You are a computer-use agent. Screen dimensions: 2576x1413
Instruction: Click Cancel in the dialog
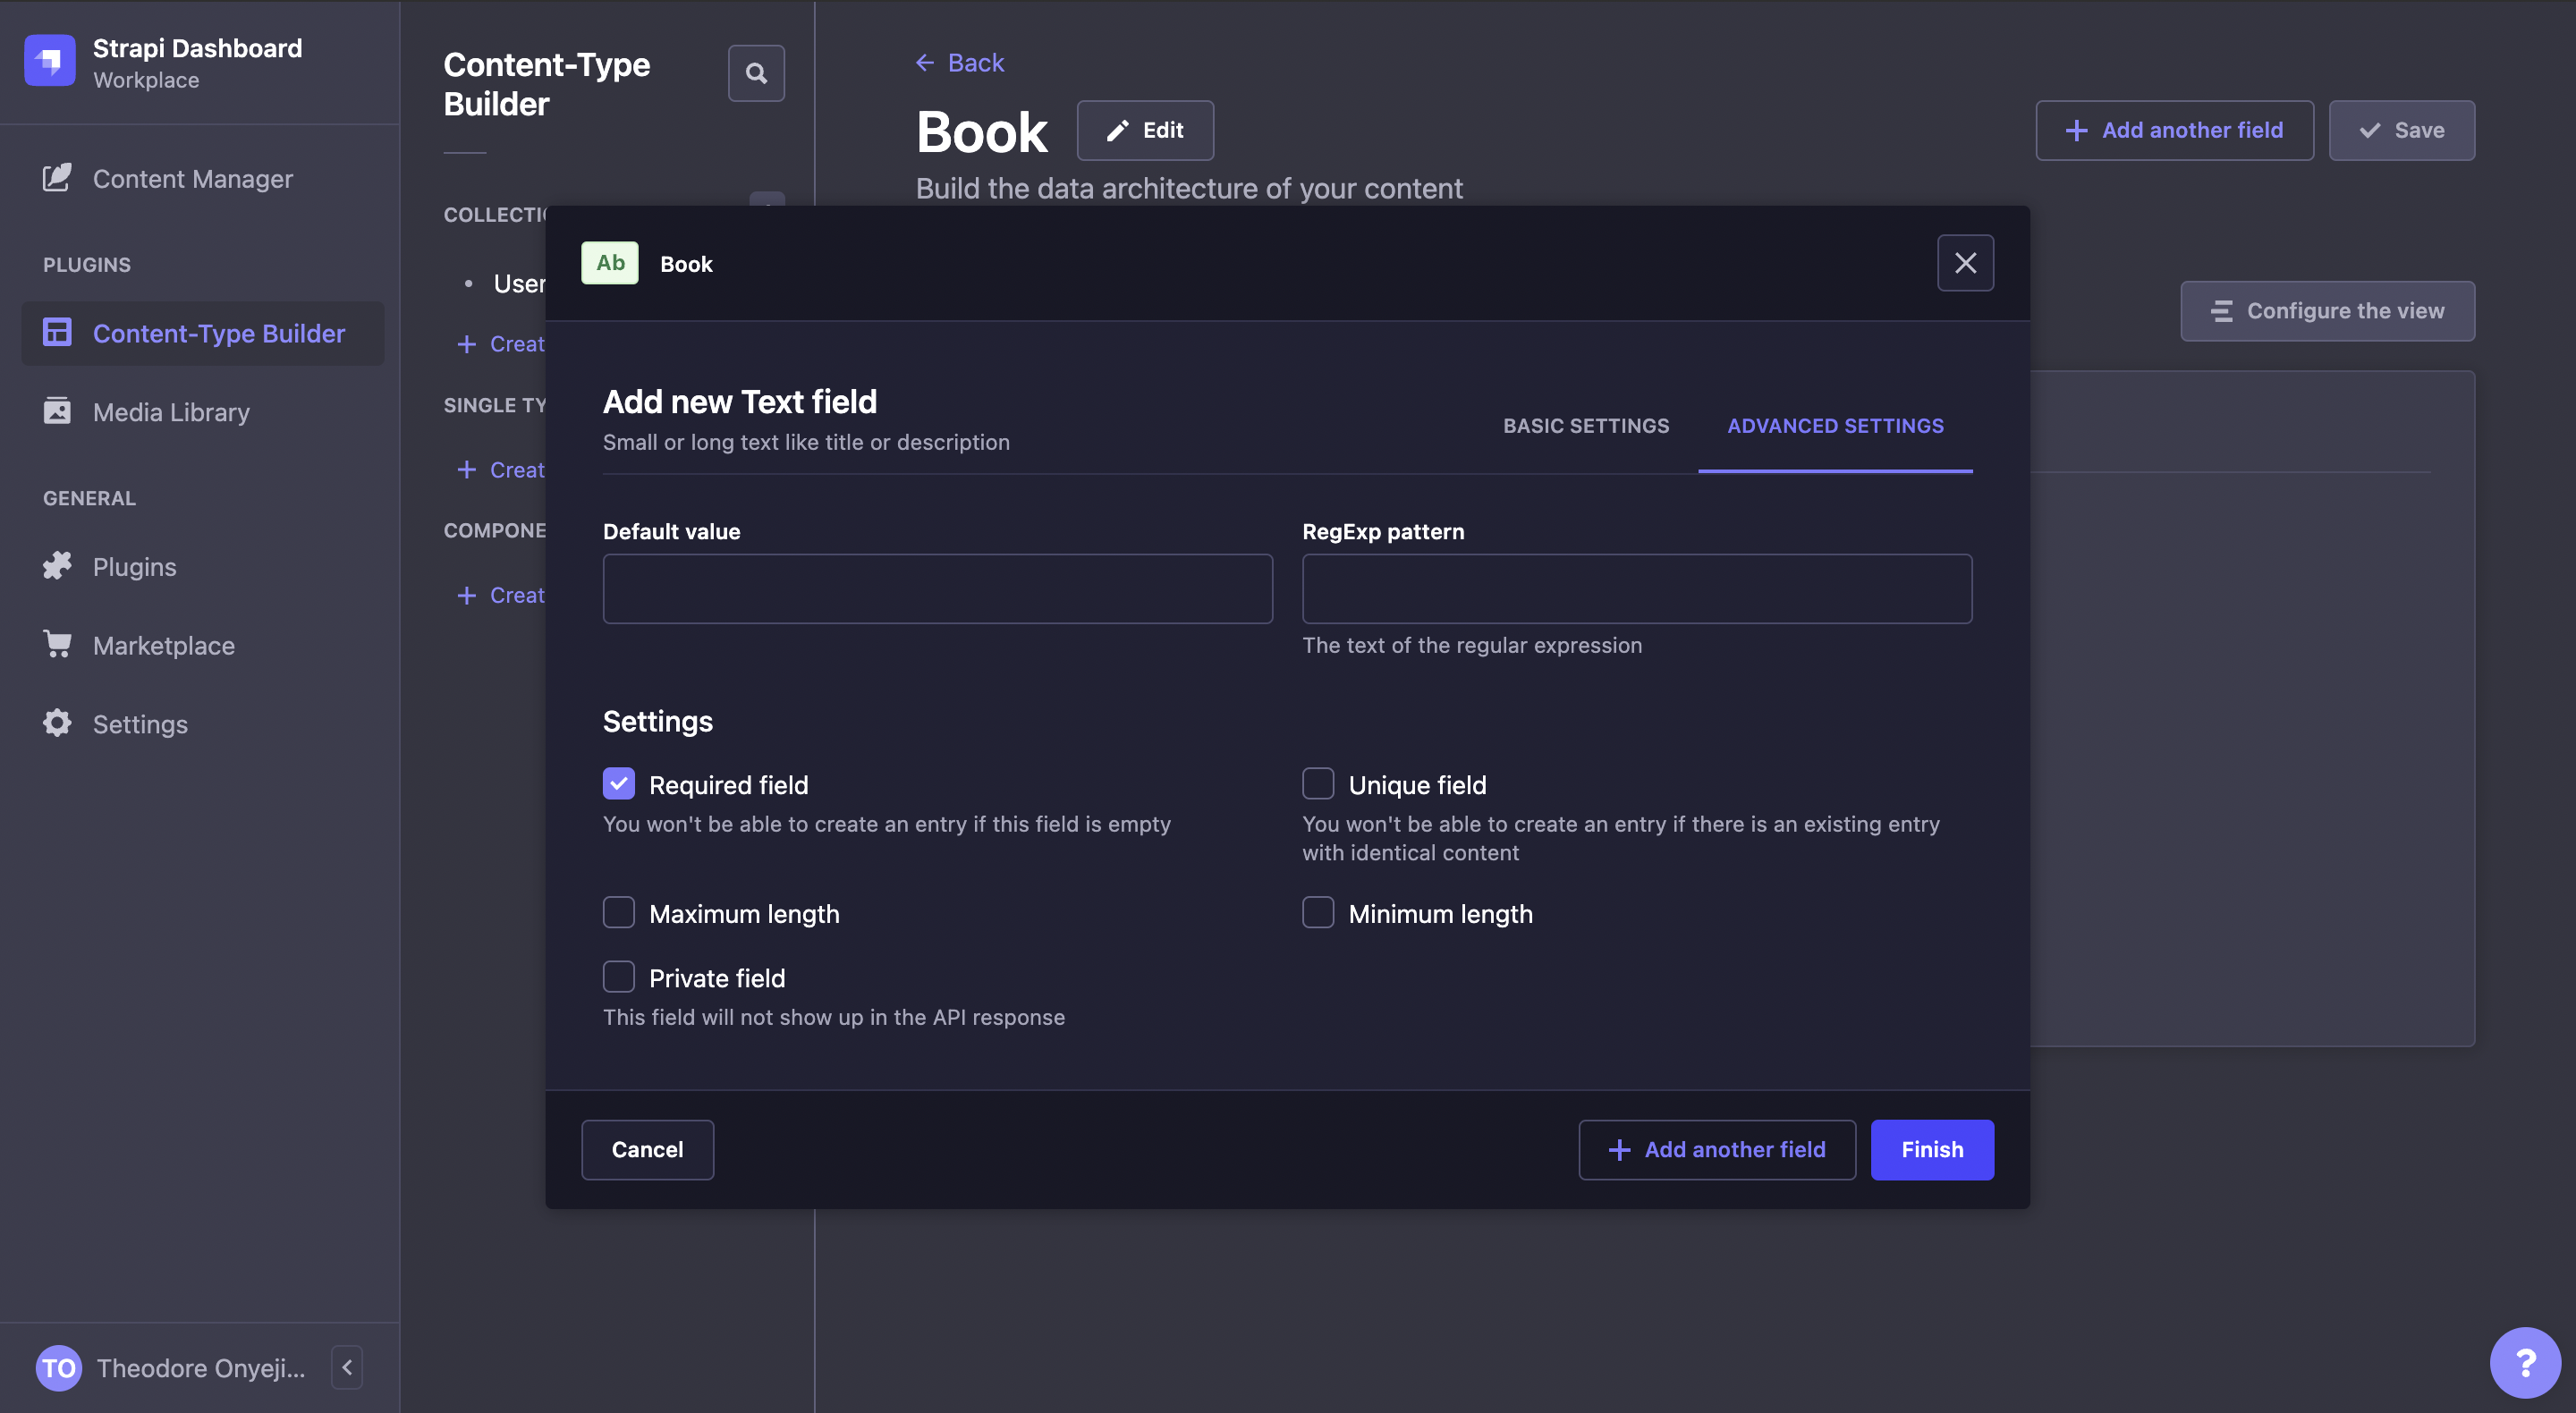pyautogui.click(x=647, y=1150)
